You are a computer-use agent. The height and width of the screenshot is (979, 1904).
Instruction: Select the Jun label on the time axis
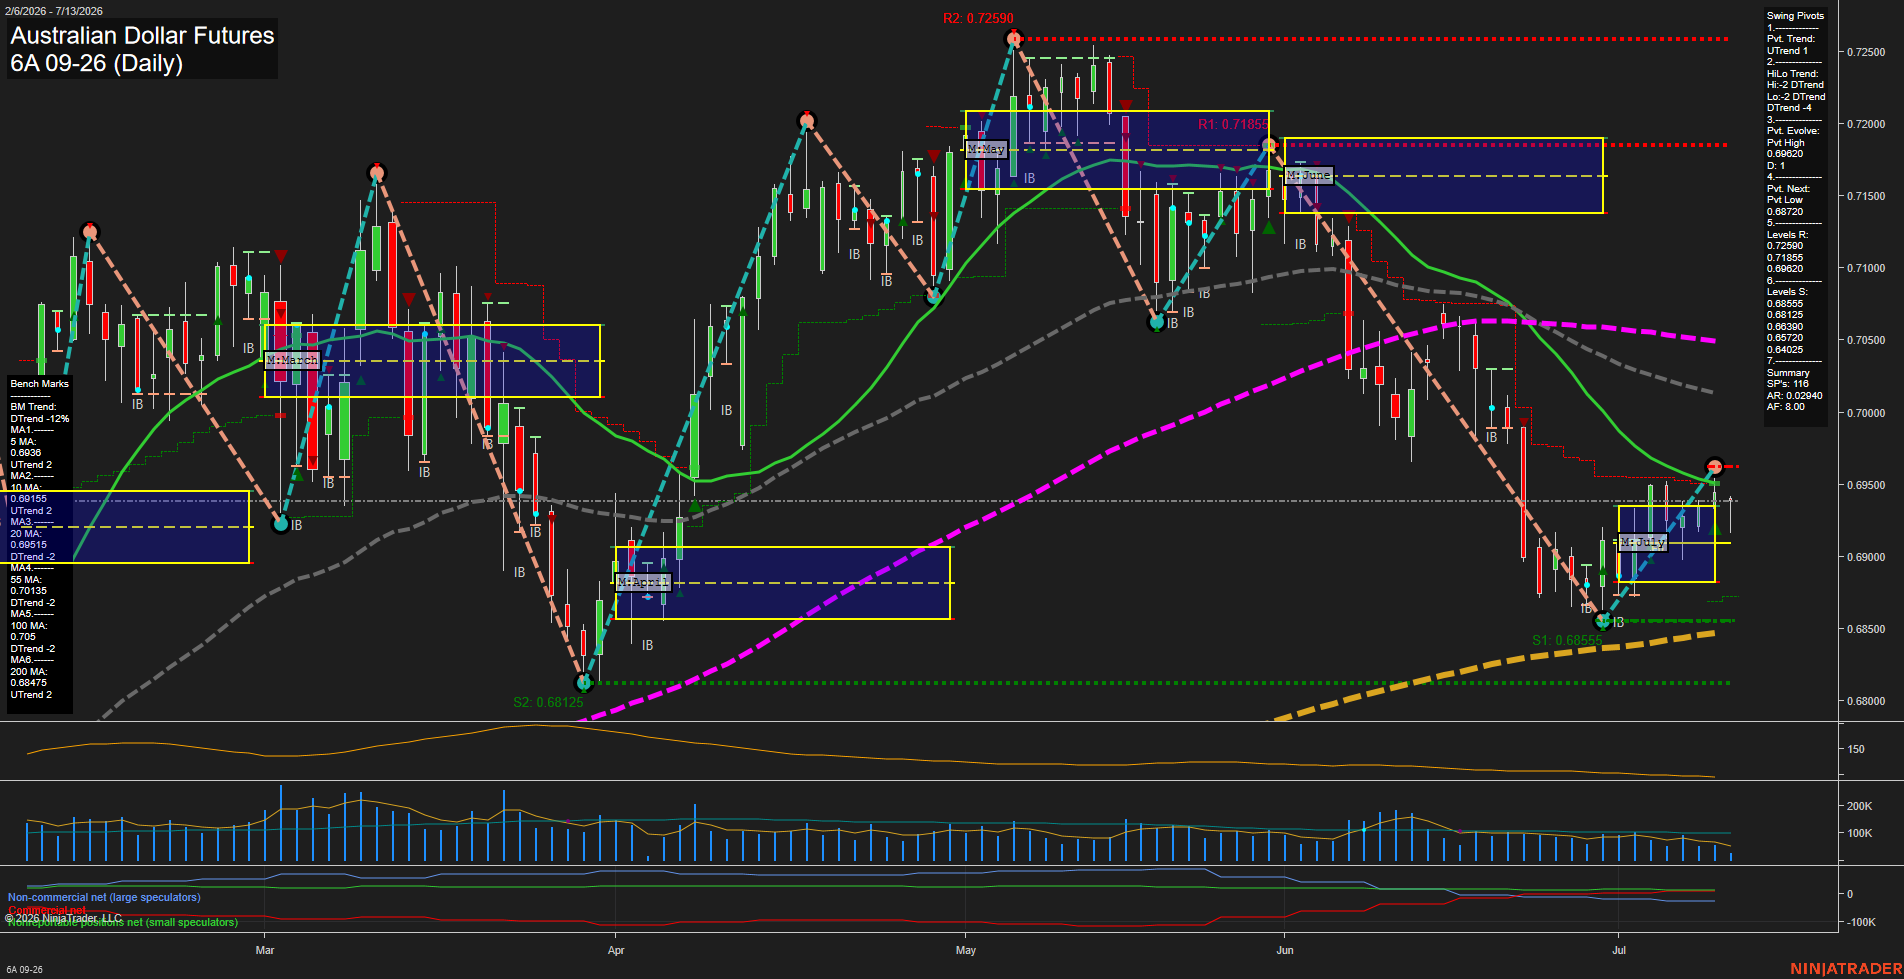(1285, 950)
